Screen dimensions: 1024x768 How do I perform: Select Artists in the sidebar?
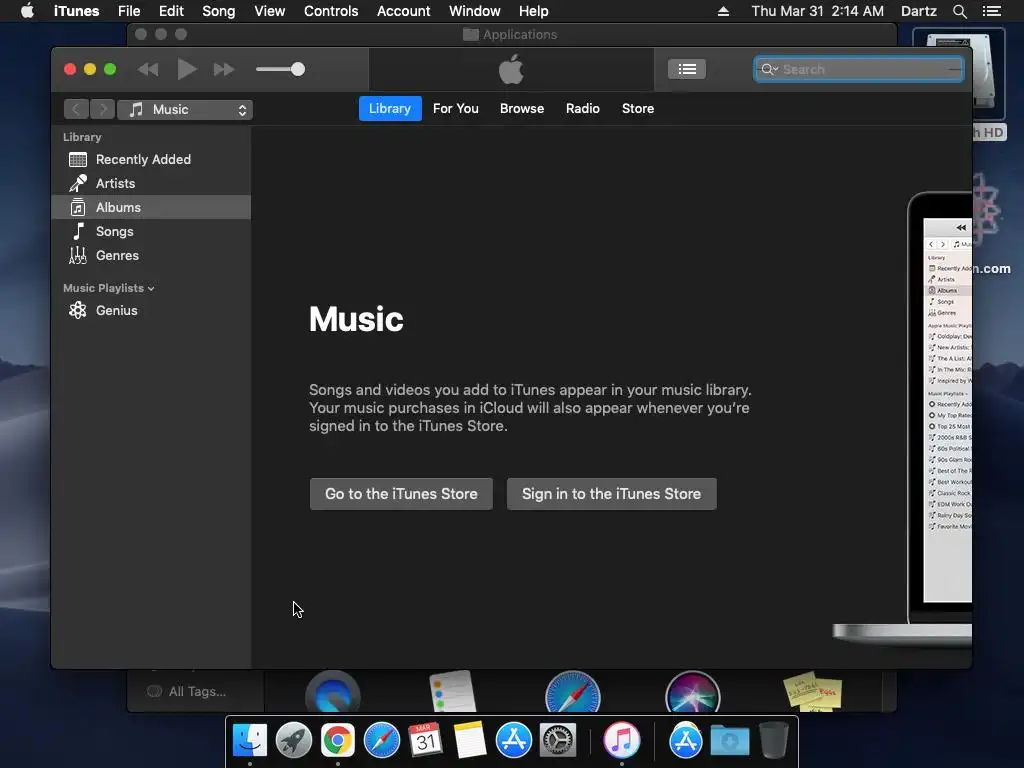tap(151, 184)
